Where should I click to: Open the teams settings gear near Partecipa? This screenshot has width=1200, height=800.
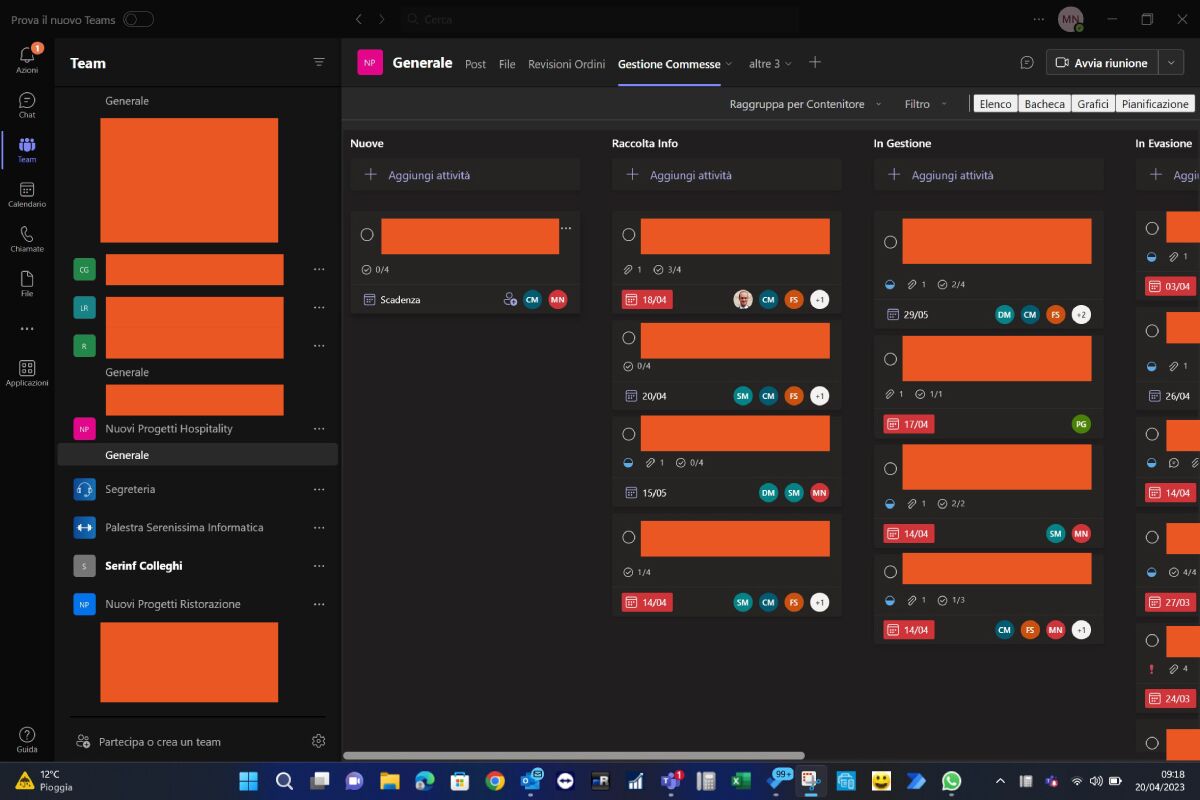coord(318,741)
